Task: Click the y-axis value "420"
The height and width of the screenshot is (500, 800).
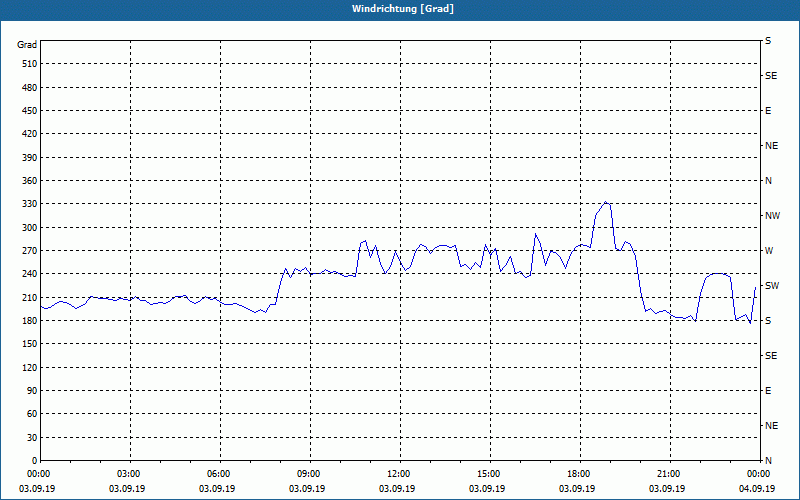Action: coord(30,134)
